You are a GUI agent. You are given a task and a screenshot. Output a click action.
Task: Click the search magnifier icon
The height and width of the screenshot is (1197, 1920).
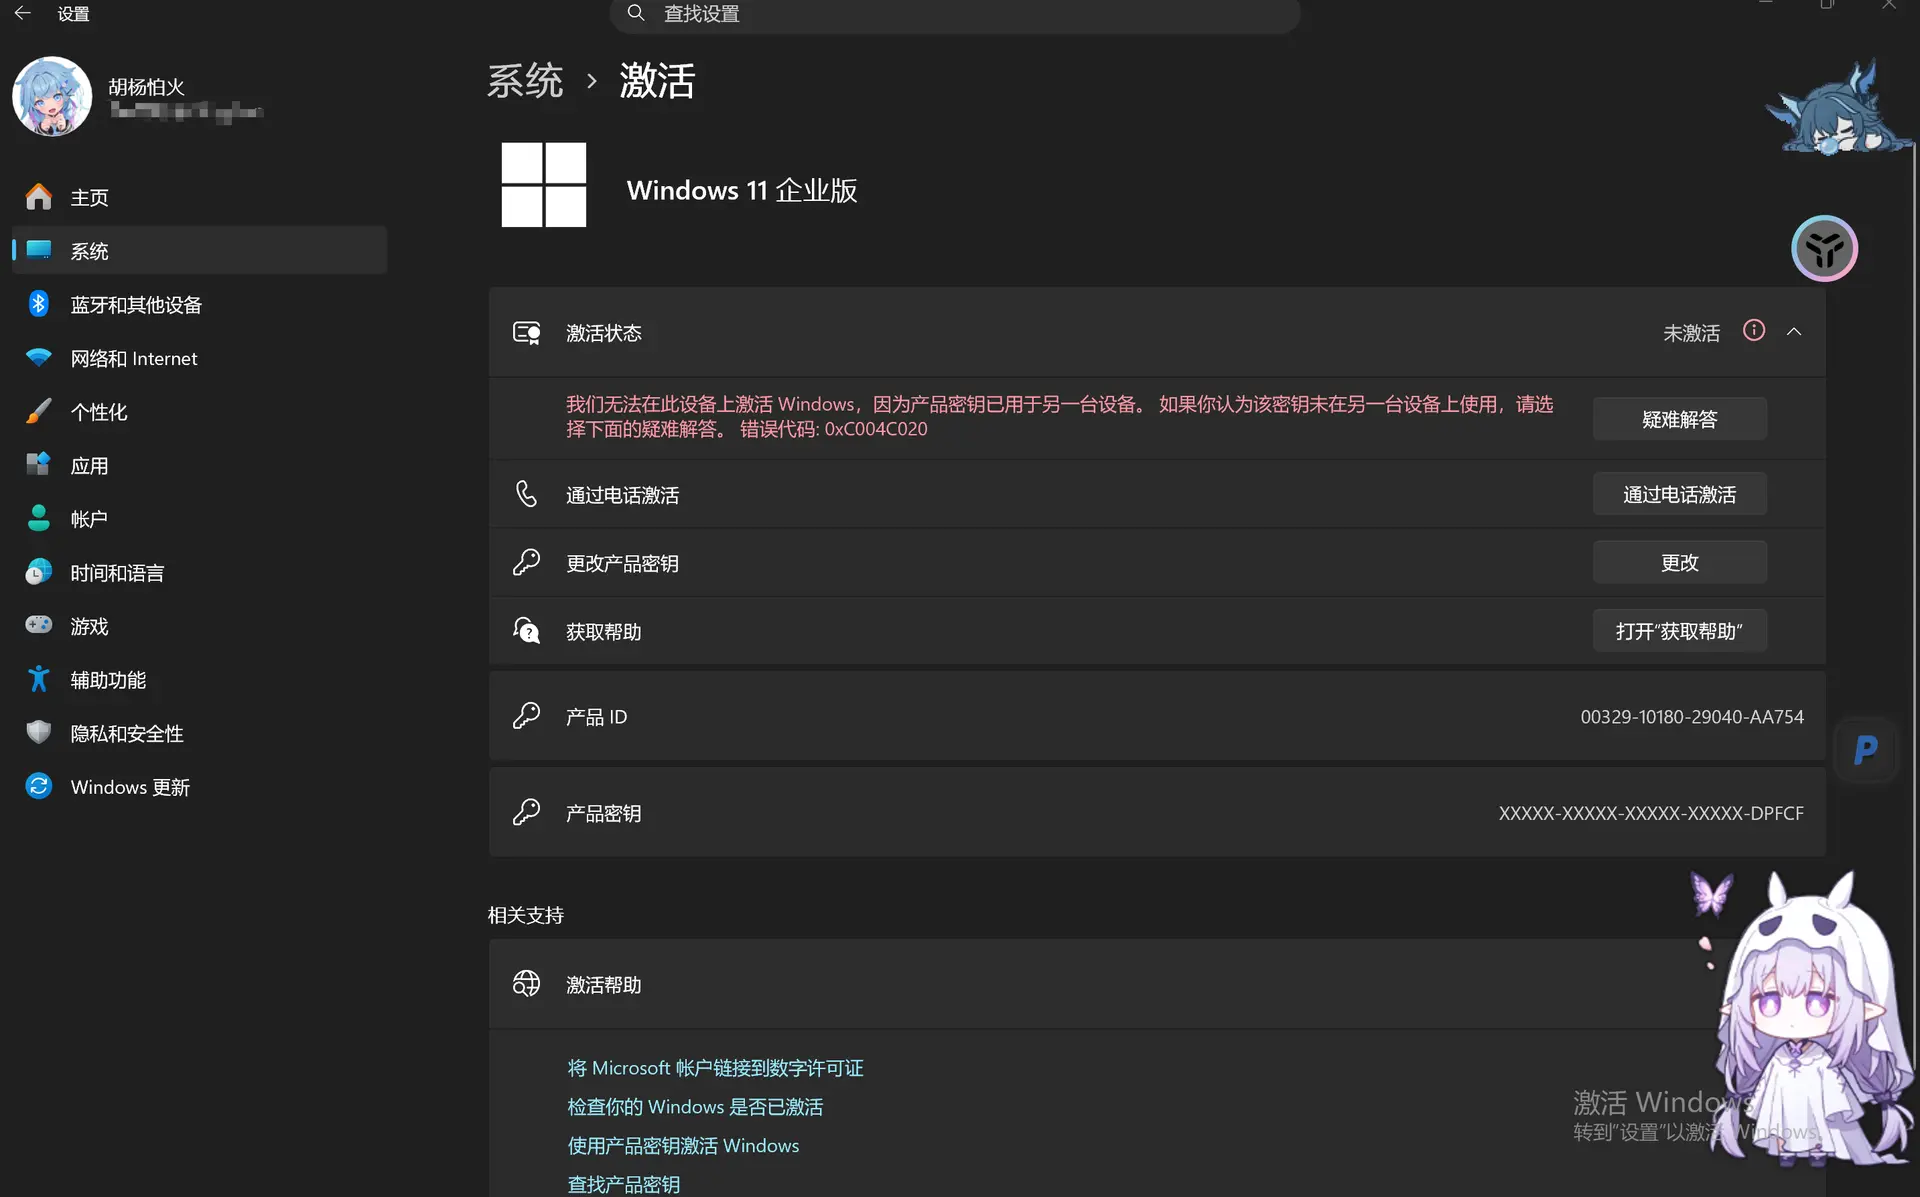pyautogui.click(x=635, y=13)
